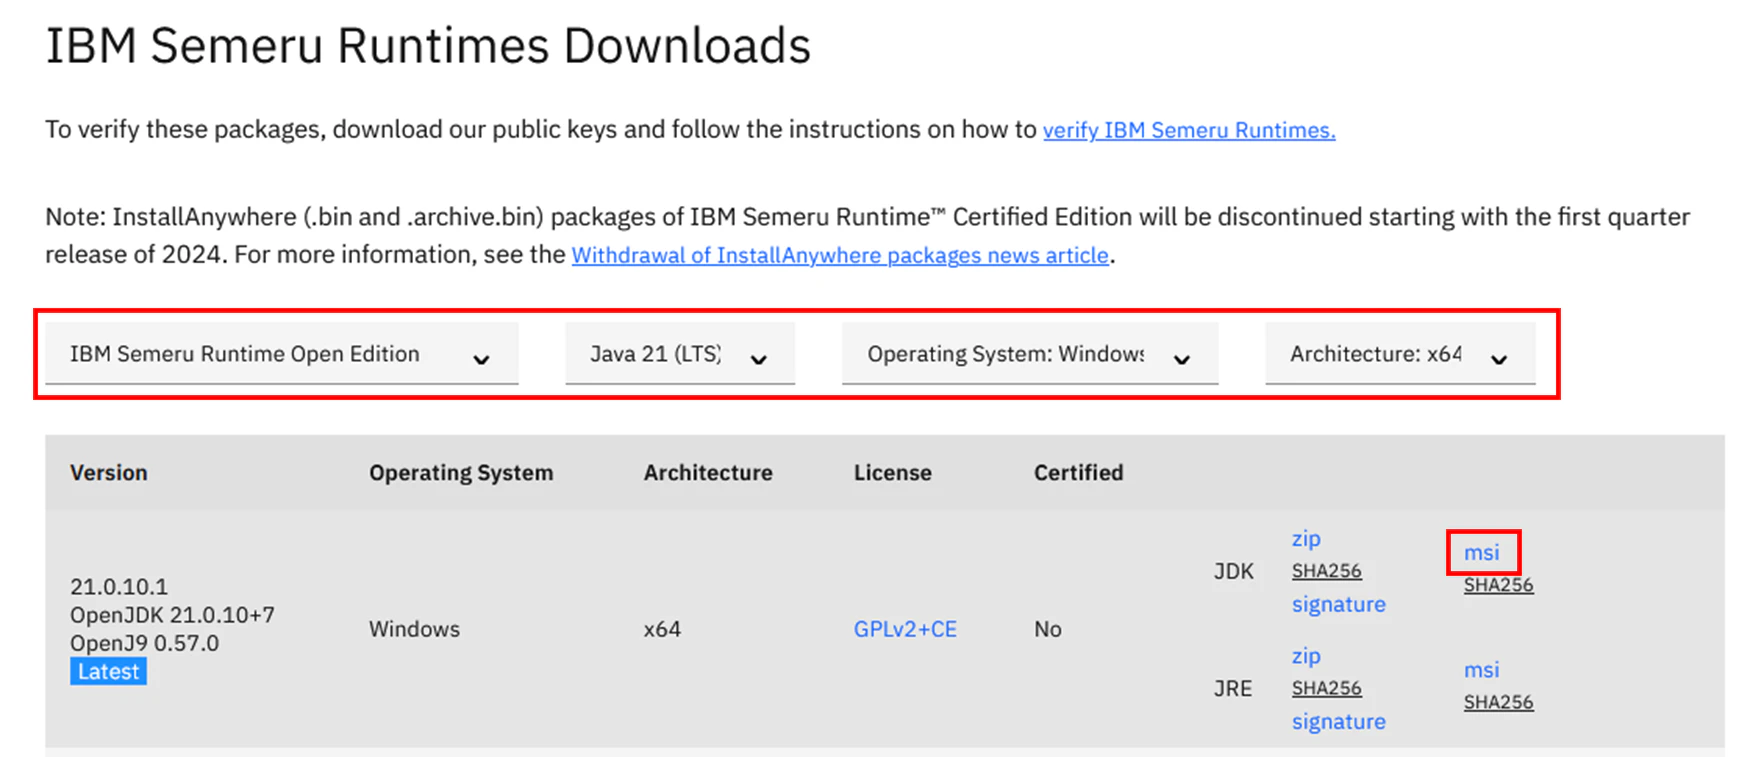
Task: Open the Architecture: x64 dropdown
Action: 1400,354
